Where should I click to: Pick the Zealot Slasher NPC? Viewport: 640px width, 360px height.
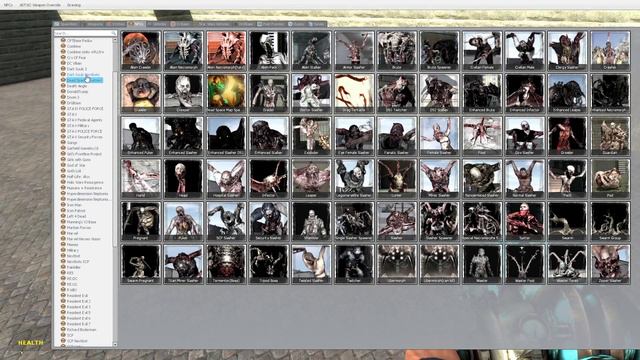pos(610,264)
